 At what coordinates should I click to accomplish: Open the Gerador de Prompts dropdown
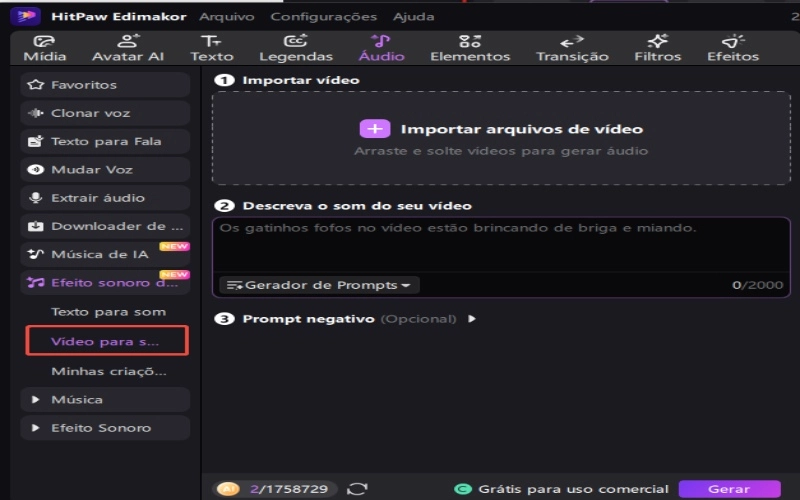click(319, 285)
